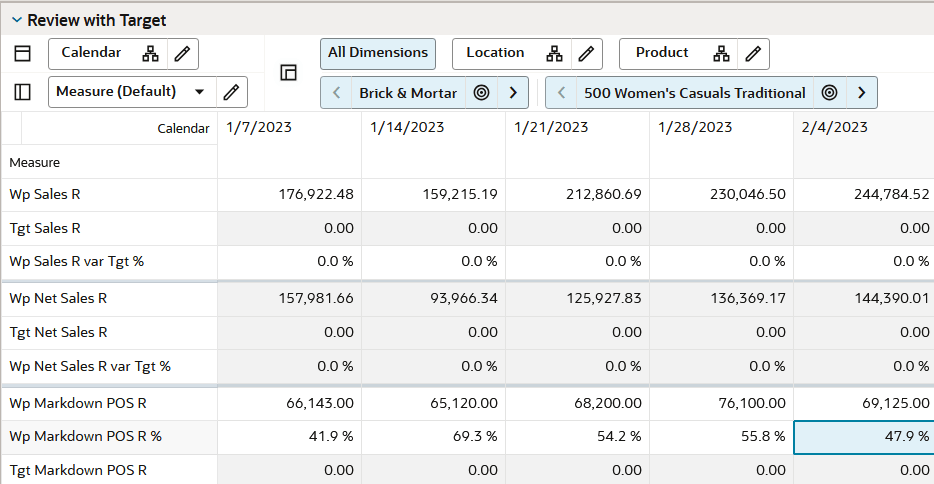The image size is (934, 484).
Task: Click the Measure edit pencil icon
Action: [231, 92]
